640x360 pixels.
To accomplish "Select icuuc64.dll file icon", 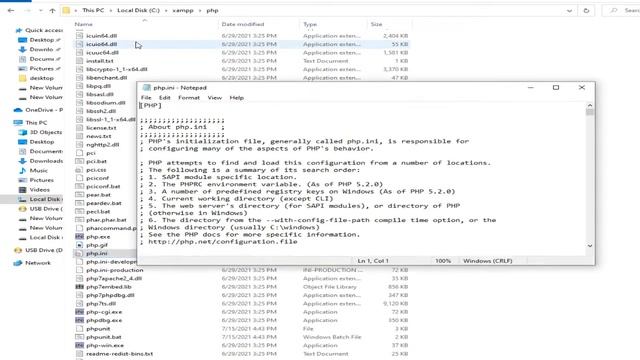I will coord(79,53).
